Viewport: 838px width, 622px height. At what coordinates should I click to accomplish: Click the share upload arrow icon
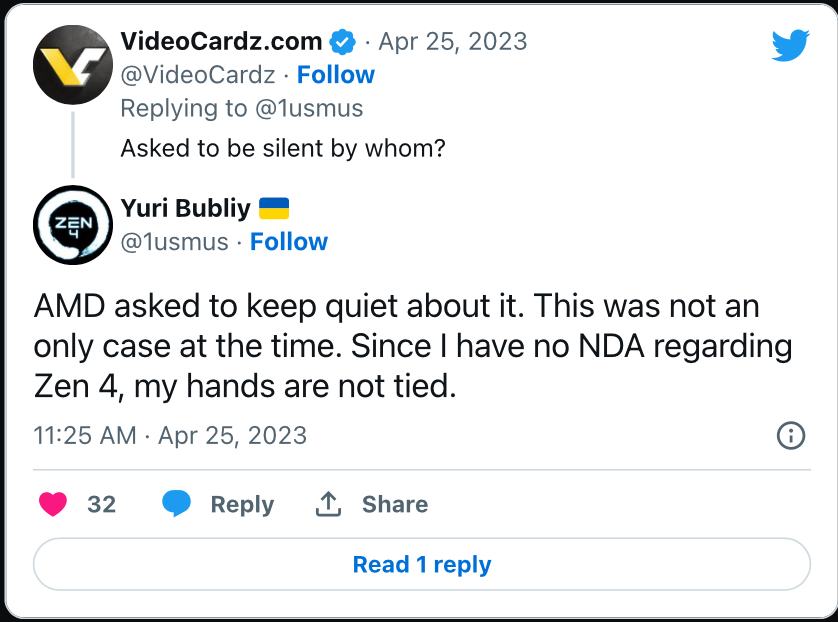tap(328, 503)
